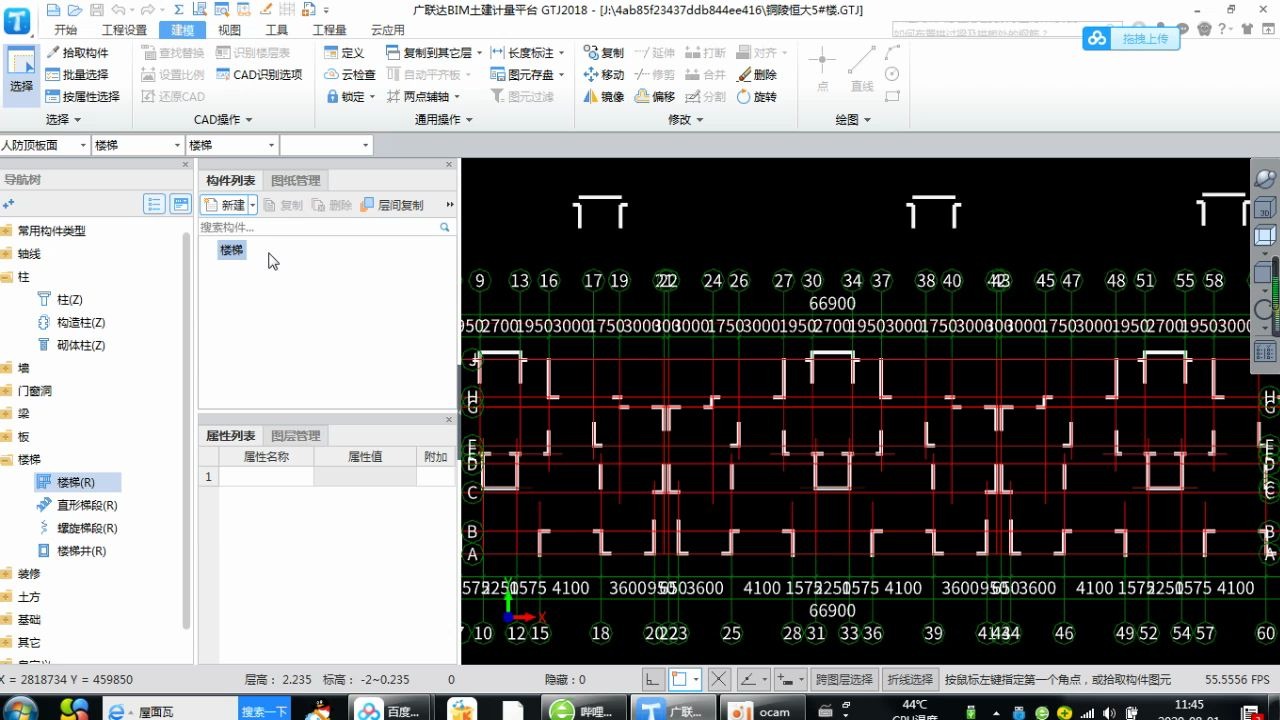
Task: Select the 镜像 (Mirror) tool
Action: 604,96
